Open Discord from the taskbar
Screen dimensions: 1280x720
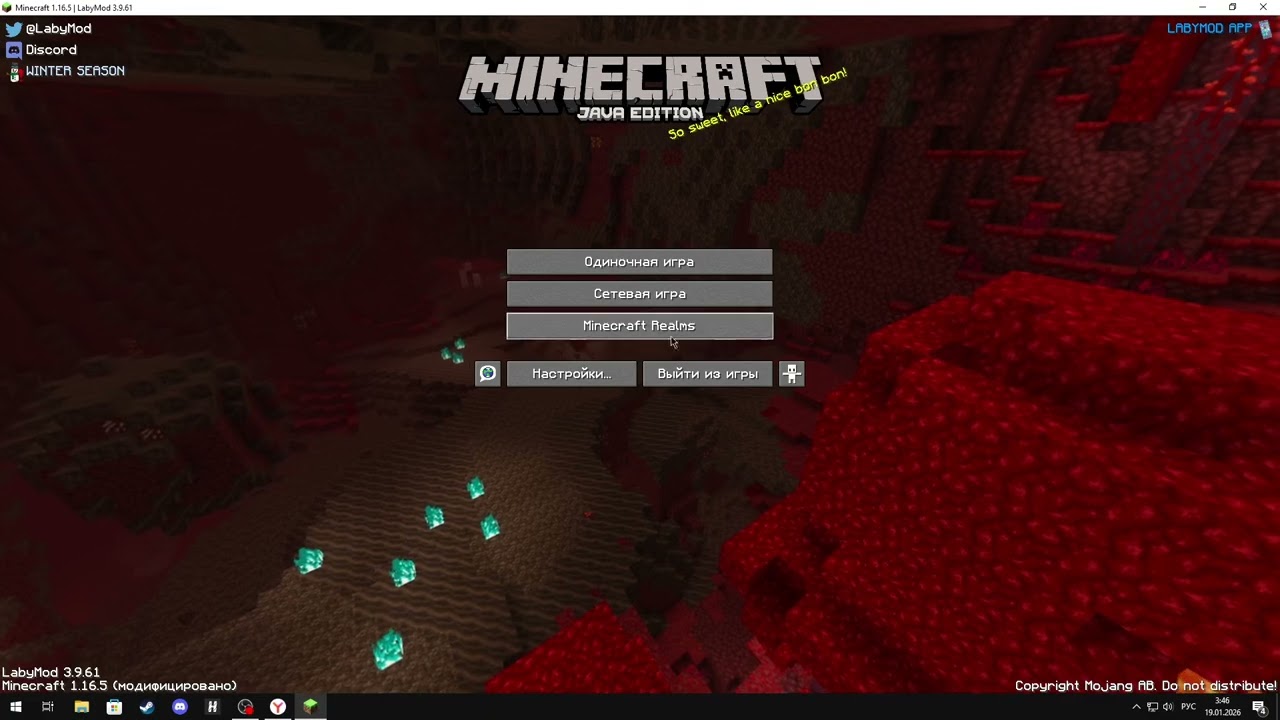tap(180, 707)
